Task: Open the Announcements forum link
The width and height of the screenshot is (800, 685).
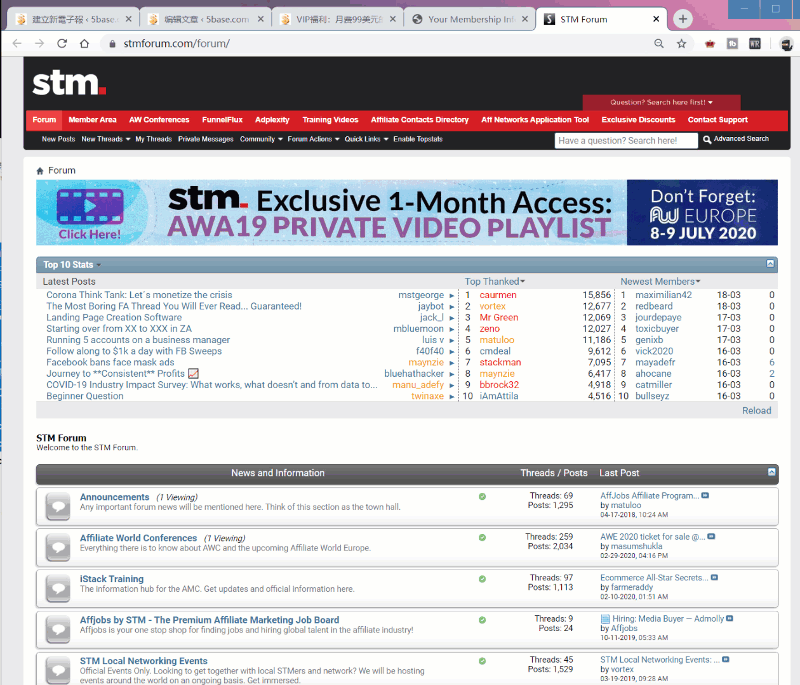Action: pos(114,497)
